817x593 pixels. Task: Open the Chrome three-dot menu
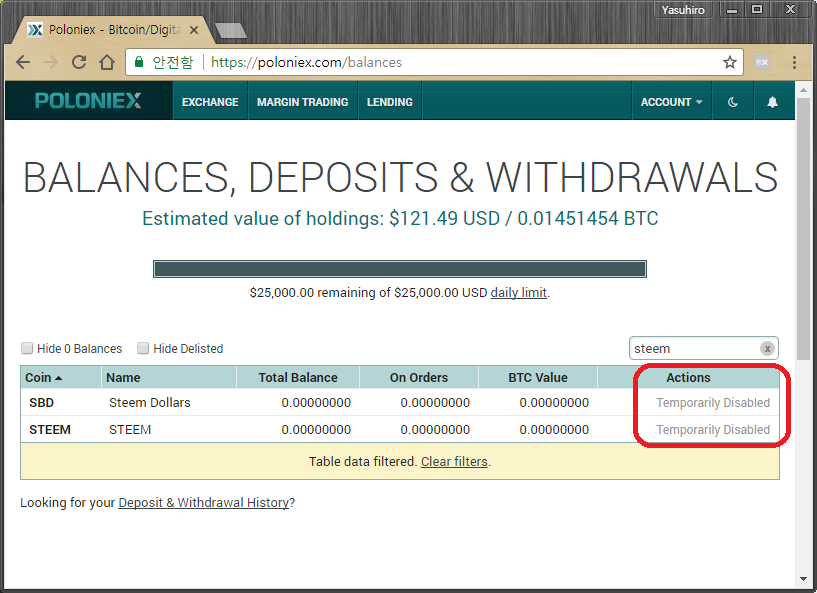click(794, 63)
